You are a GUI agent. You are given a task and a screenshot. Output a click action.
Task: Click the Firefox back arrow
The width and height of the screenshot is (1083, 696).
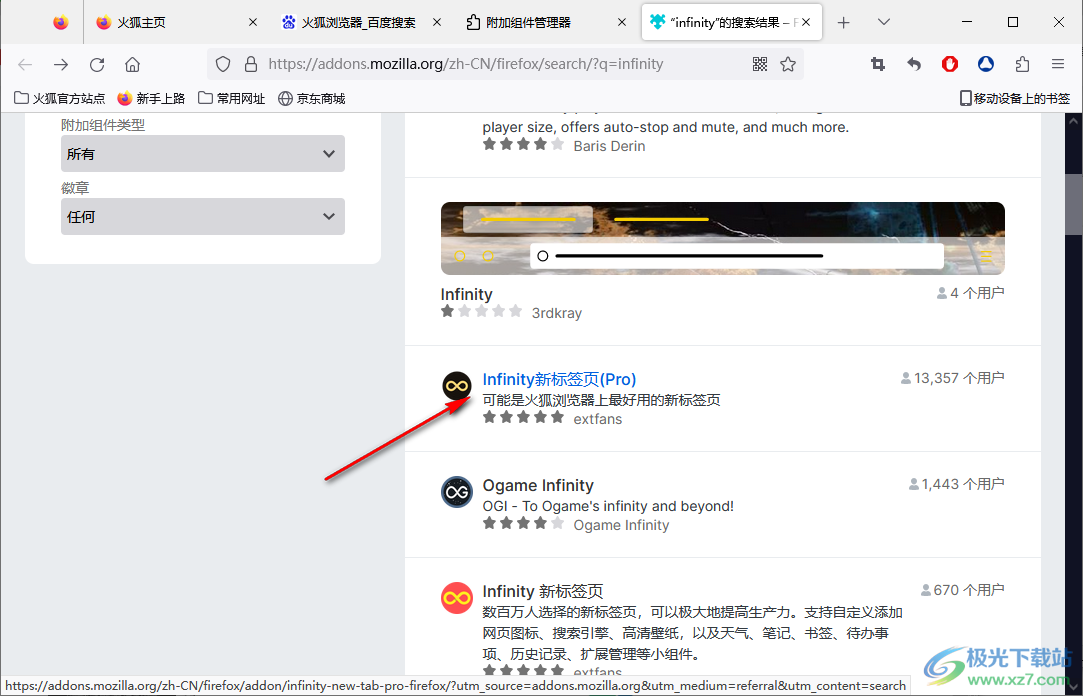pos(26,64)
